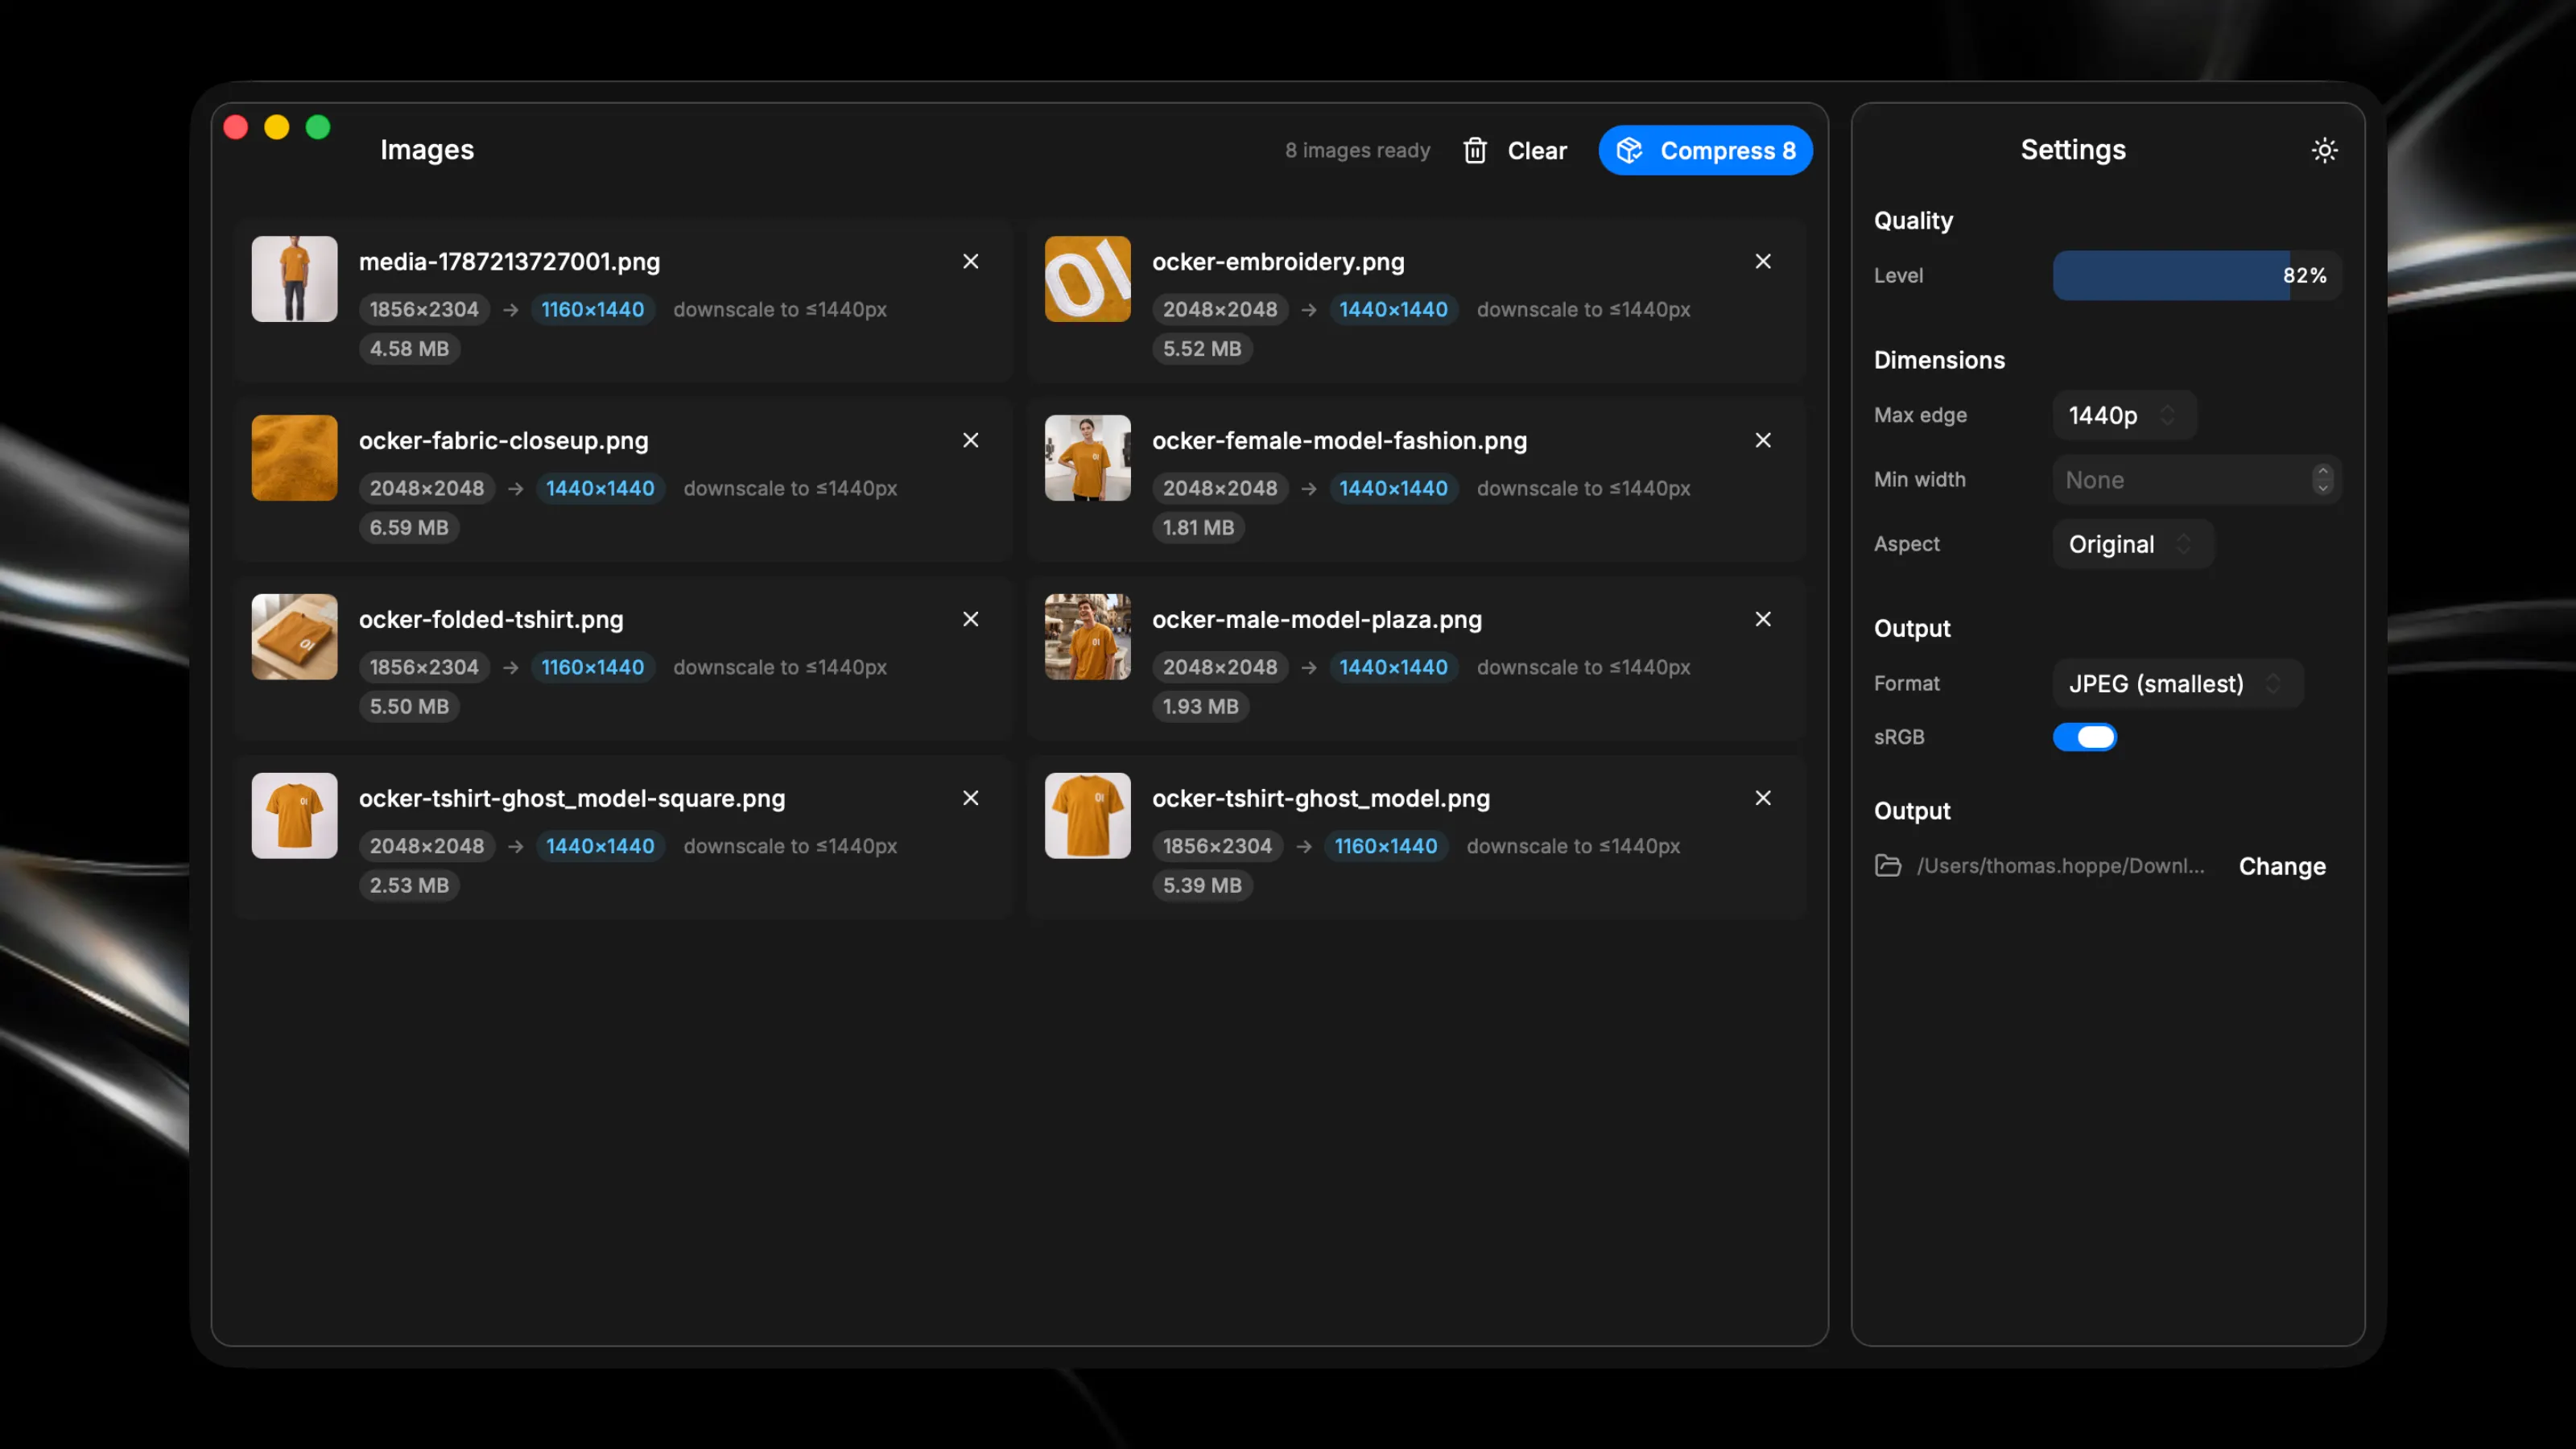Screen dimensions: 2576x1449
Task: Click the 6.59 MB size badge
Action: [409, 528]
